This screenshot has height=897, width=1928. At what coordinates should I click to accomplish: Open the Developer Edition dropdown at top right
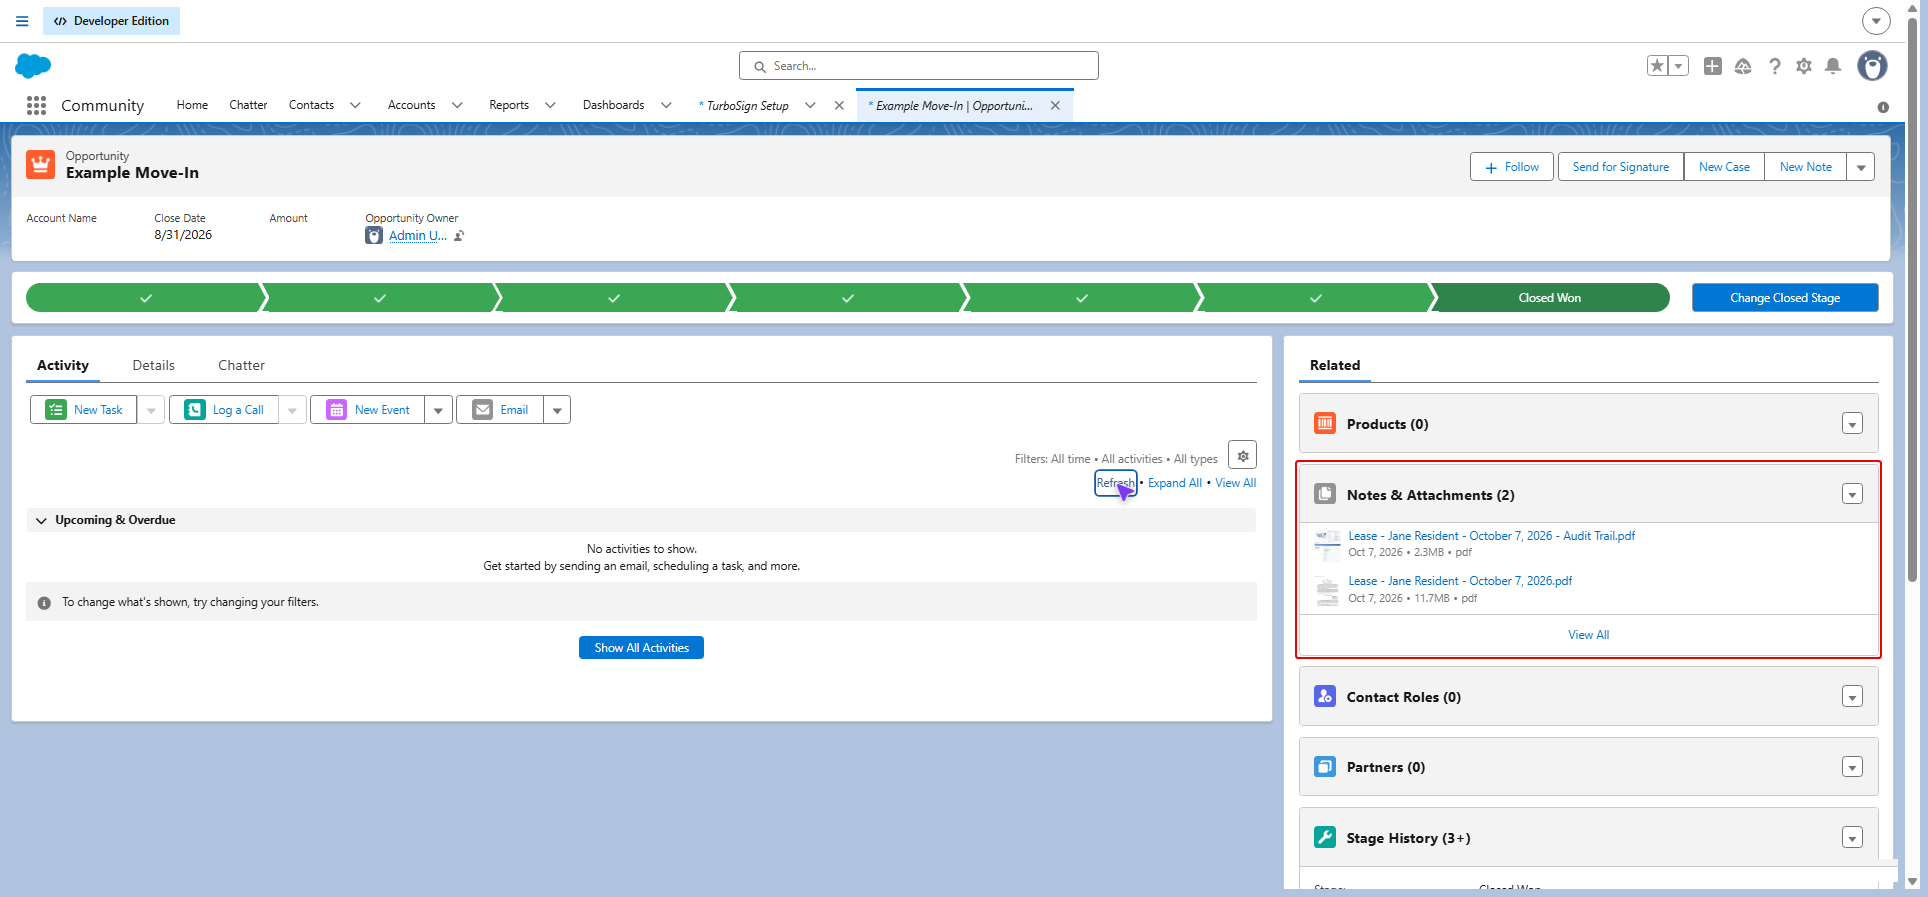pos(1876,21)
